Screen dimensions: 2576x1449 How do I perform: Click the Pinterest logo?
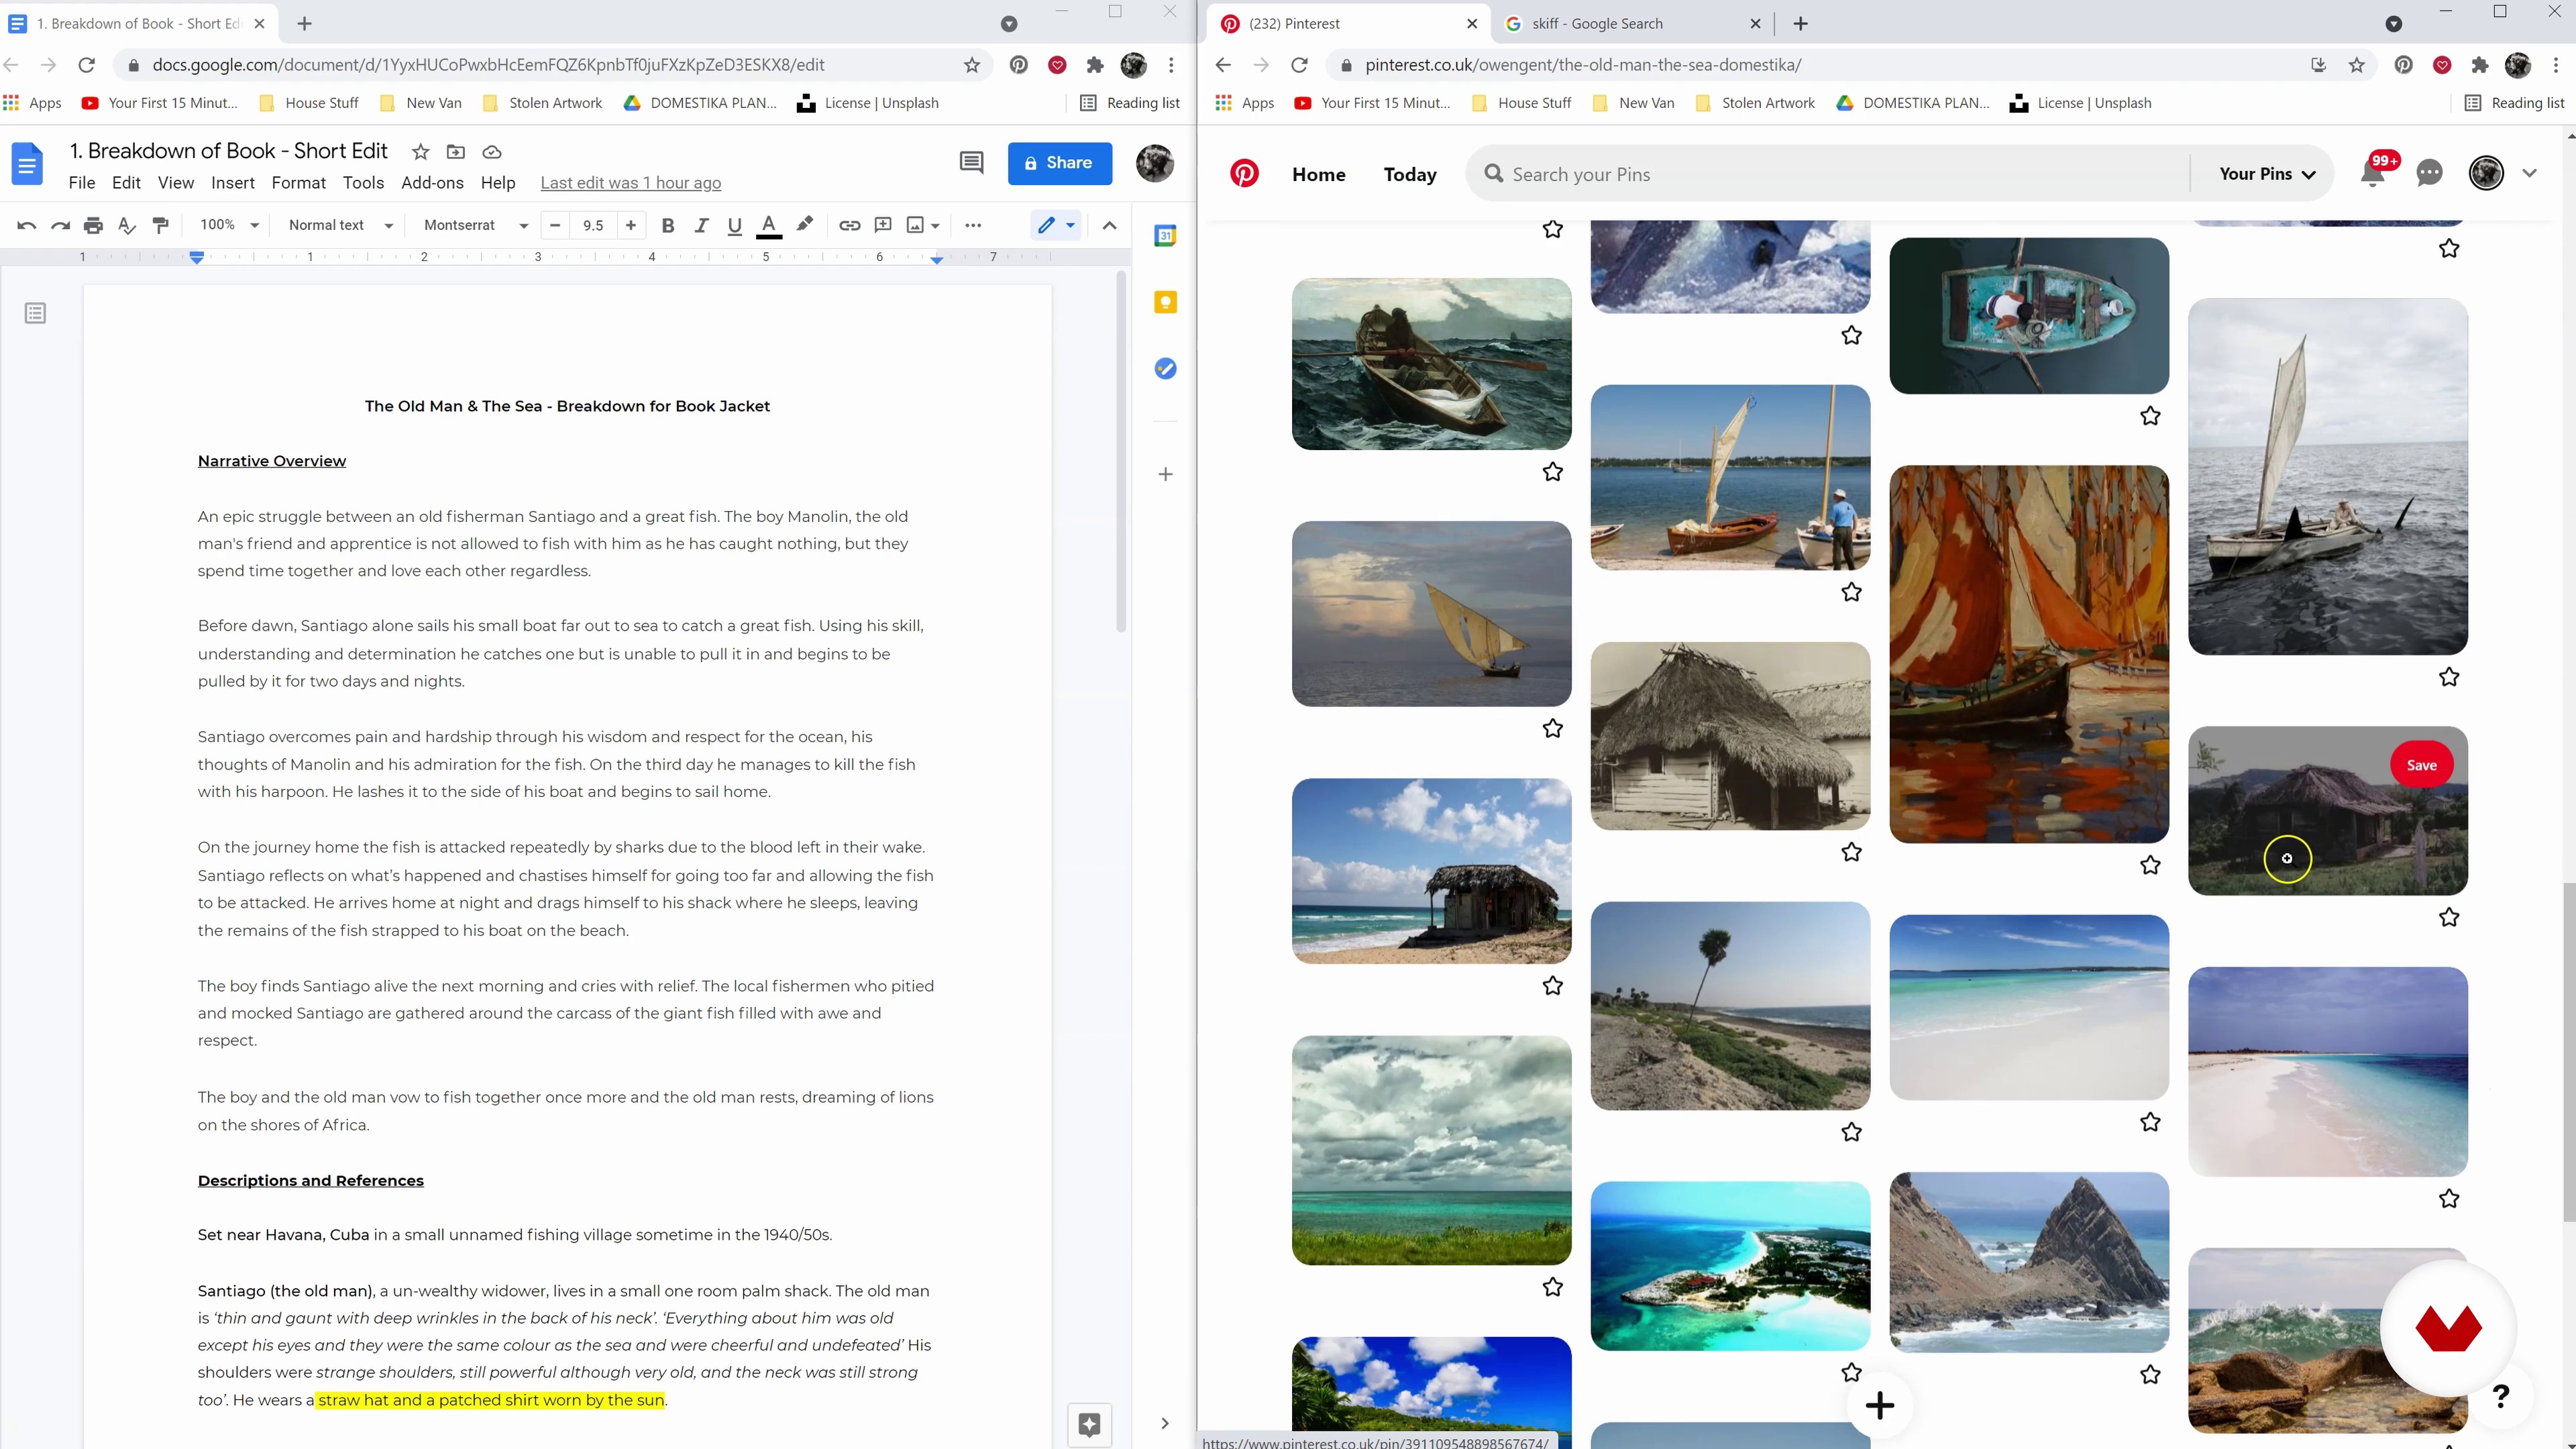click(1244, 174)
